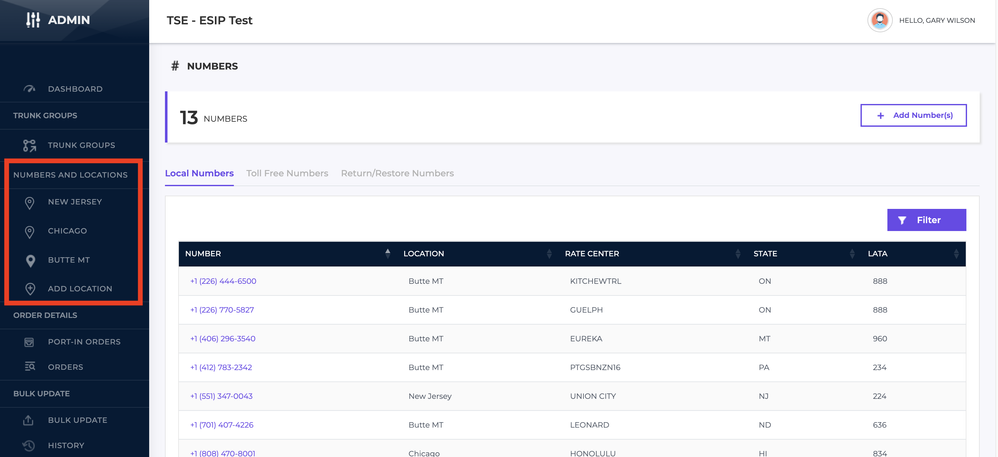The width and height of the screenshot is (998, 457).
Task: Click the NJ state cell
Action: (764, 396)
